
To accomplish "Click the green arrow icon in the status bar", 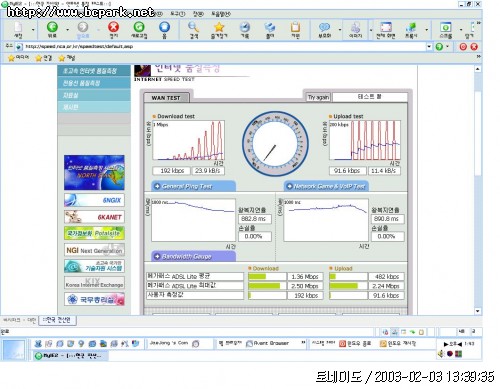I will [413, 332].
